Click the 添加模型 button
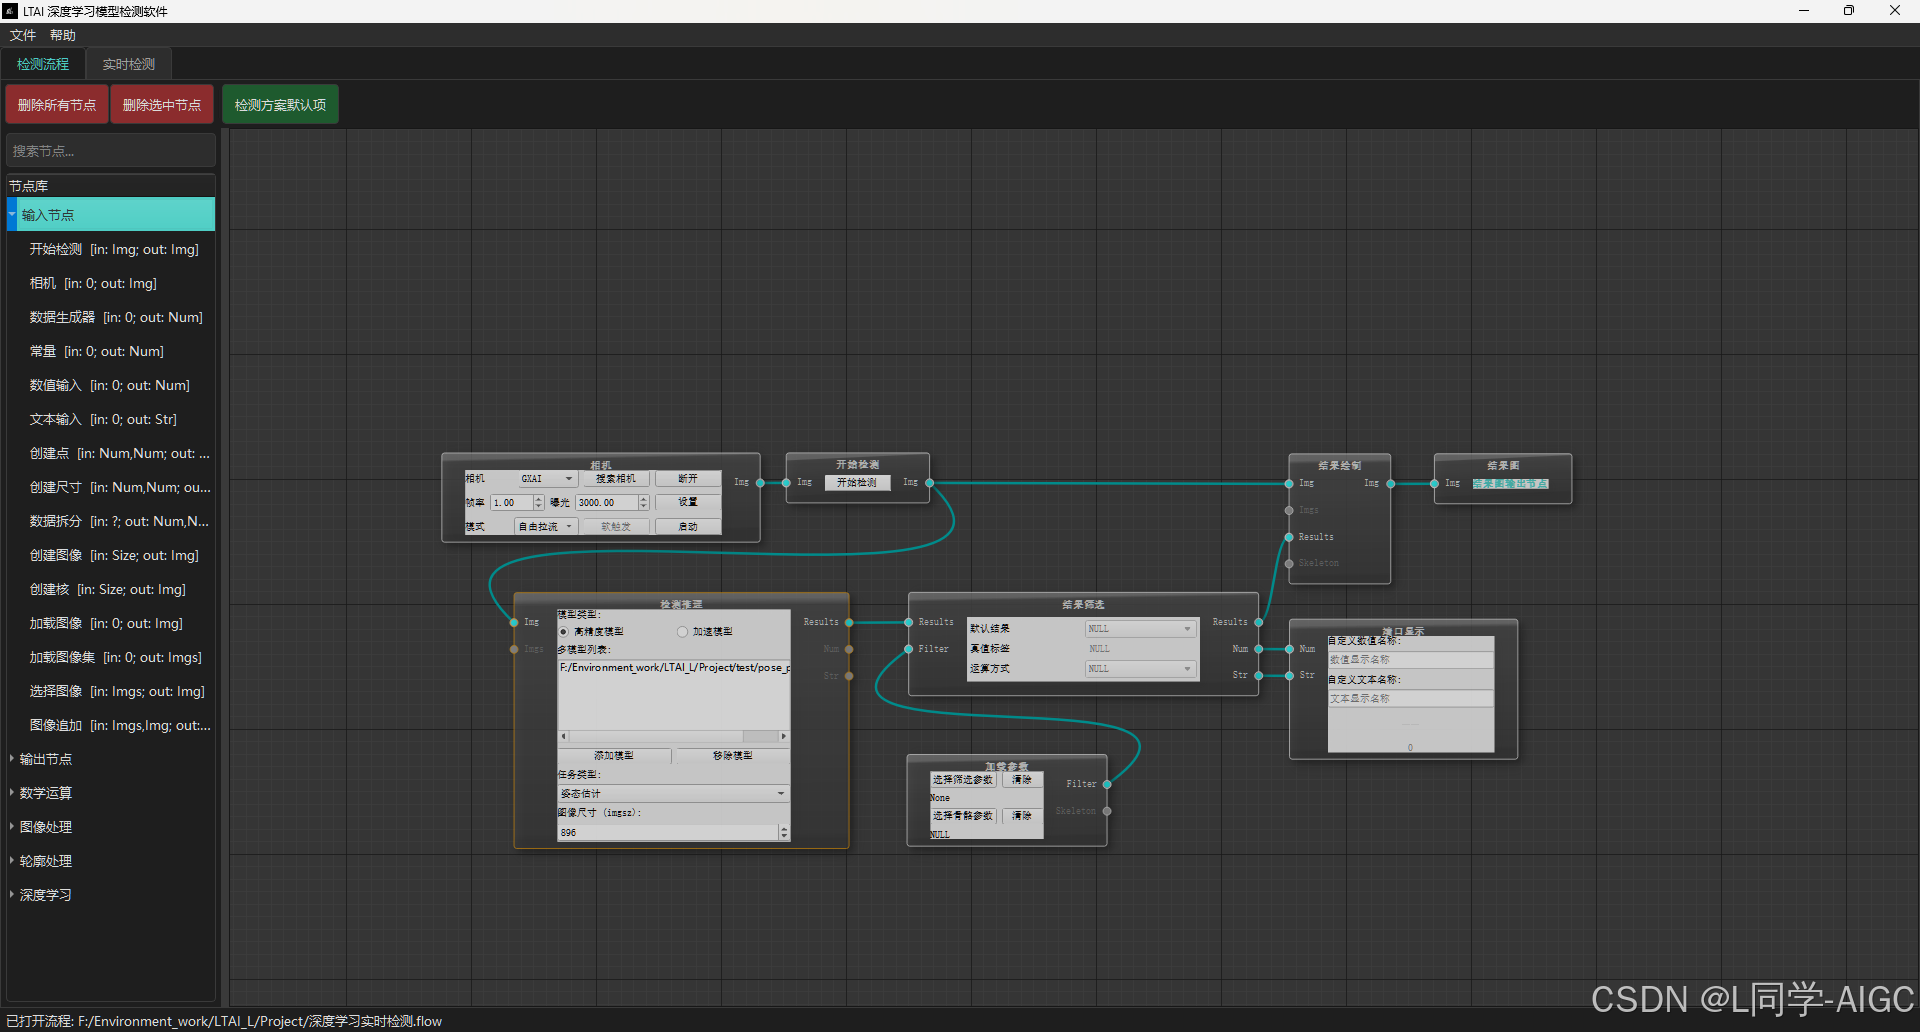This screenshot has width=1920, height=1032. 614,756
